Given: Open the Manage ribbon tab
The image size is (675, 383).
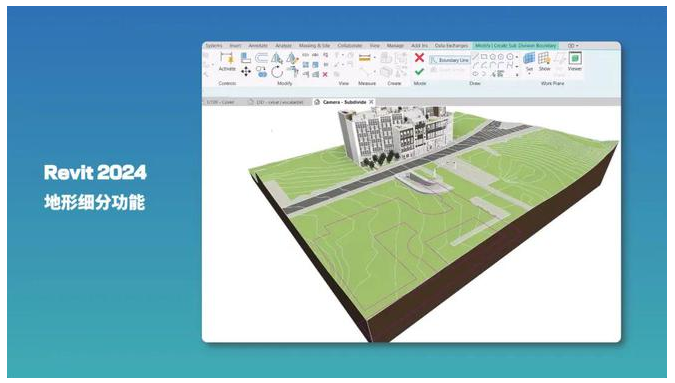Looking at the screenshot, I should pos(395,46).
